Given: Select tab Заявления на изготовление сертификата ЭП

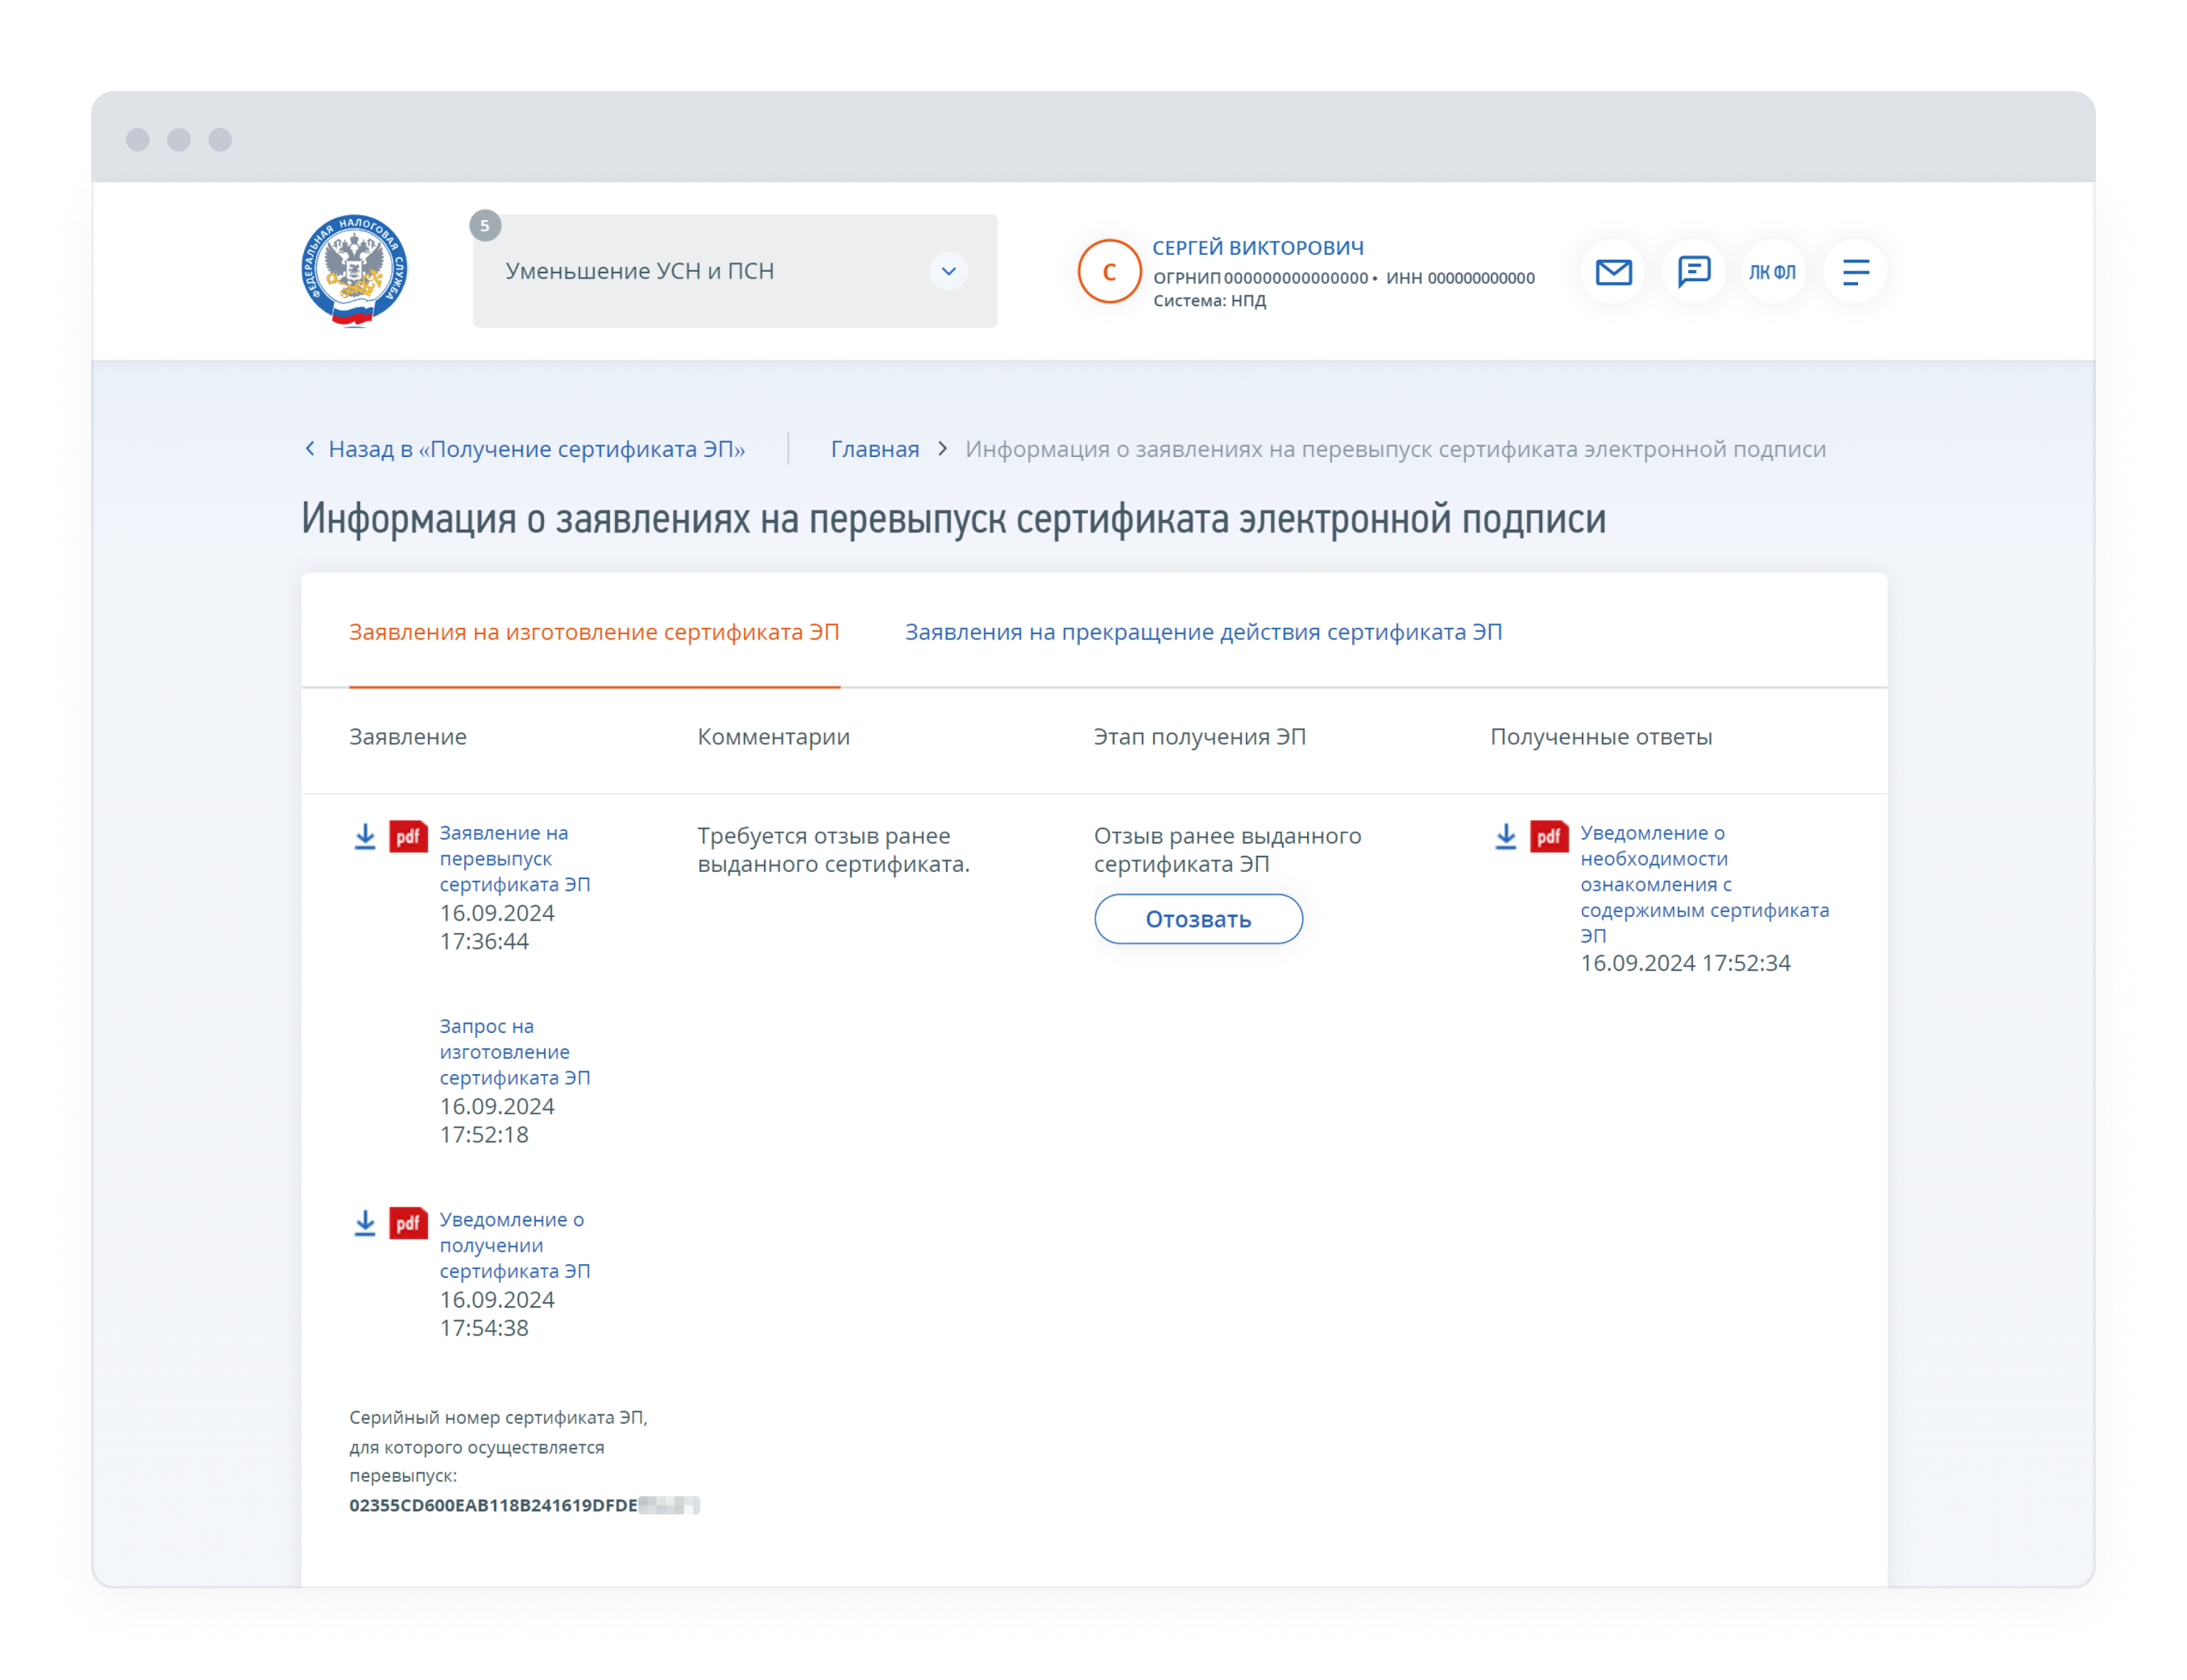Looking at the screenshot, I should click(594, 632).
